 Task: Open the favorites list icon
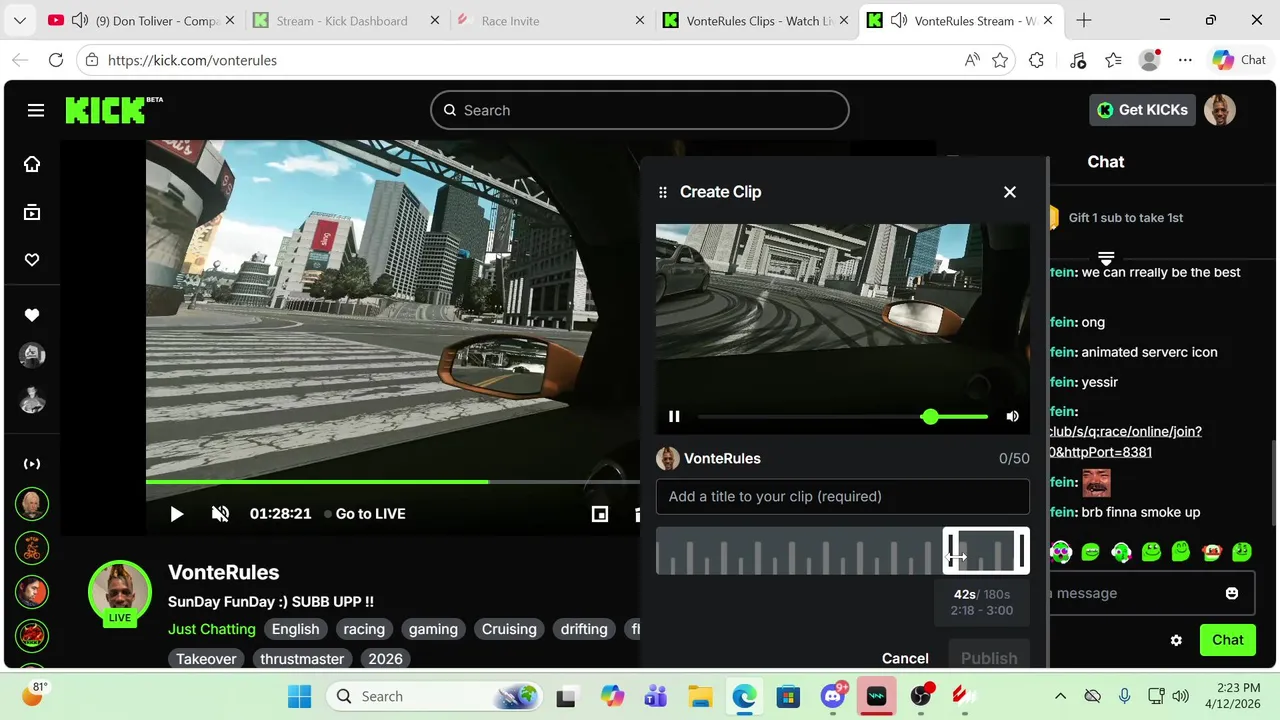click(1113, 60)
